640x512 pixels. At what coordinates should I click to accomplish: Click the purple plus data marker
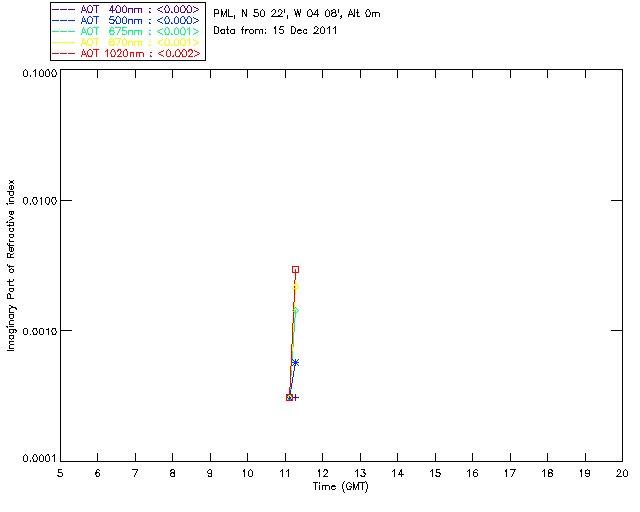click(296, 397)
